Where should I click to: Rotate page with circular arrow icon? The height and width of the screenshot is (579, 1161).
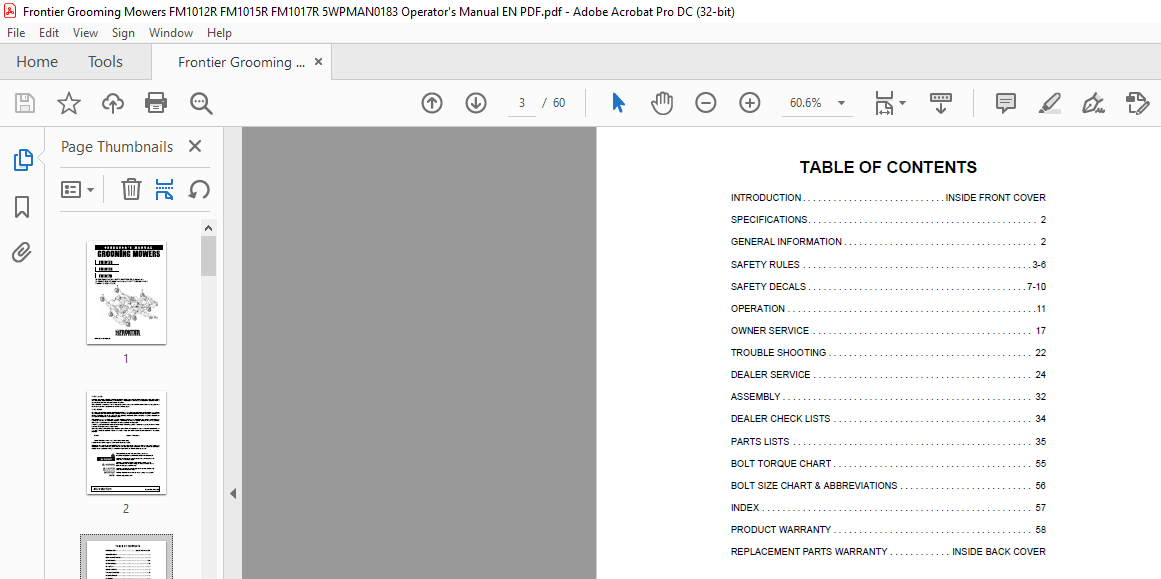pyautogui.click(x=198, y=190)
